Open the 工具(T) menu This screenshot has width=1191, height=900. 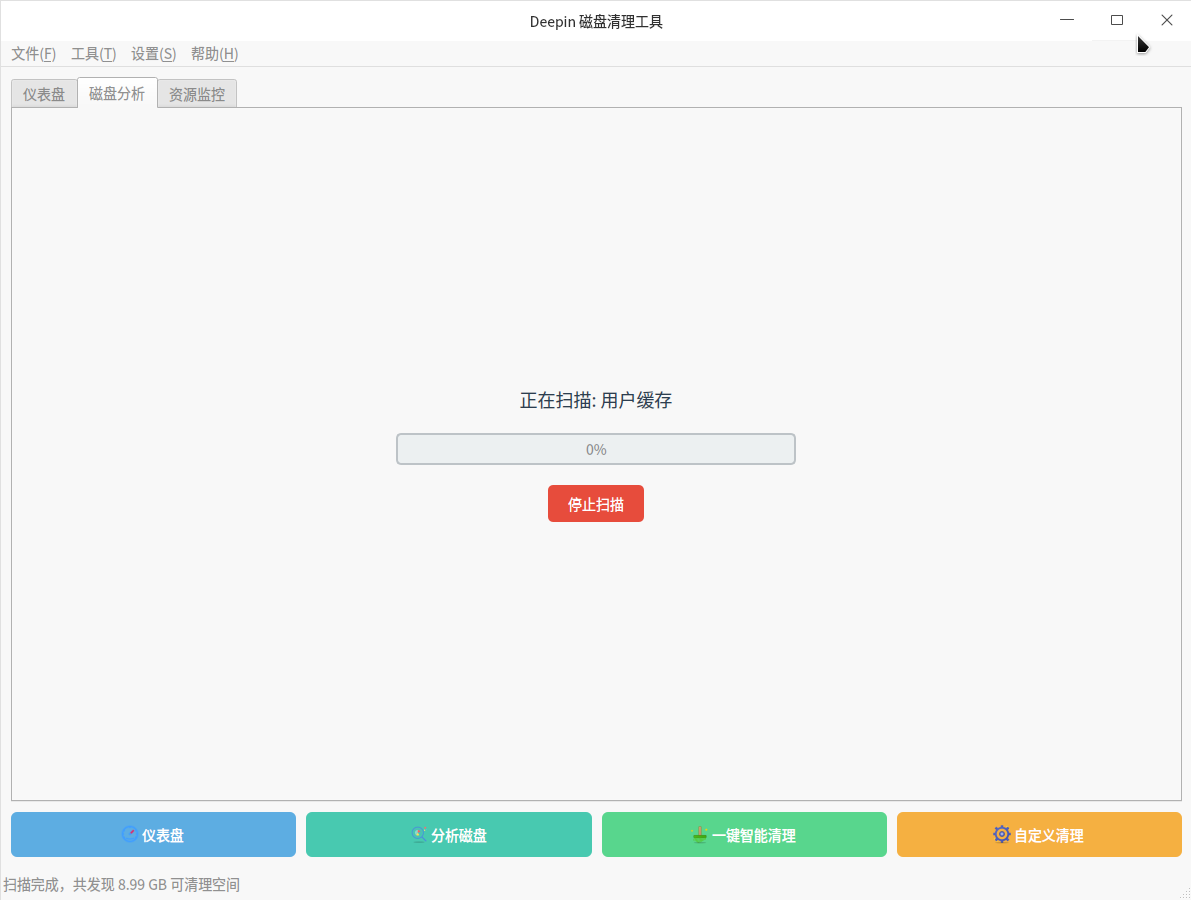93,54
